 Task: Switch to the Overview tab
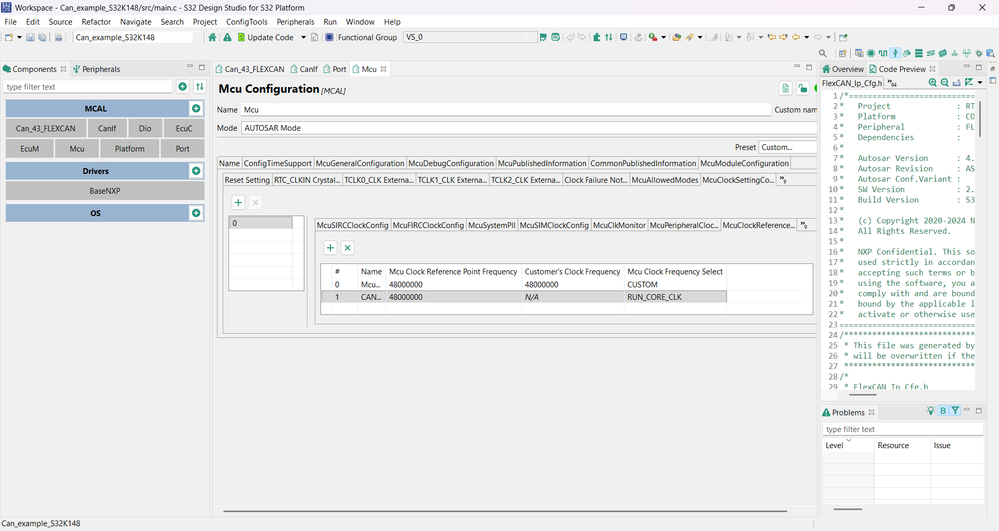(x=843, y=69)
